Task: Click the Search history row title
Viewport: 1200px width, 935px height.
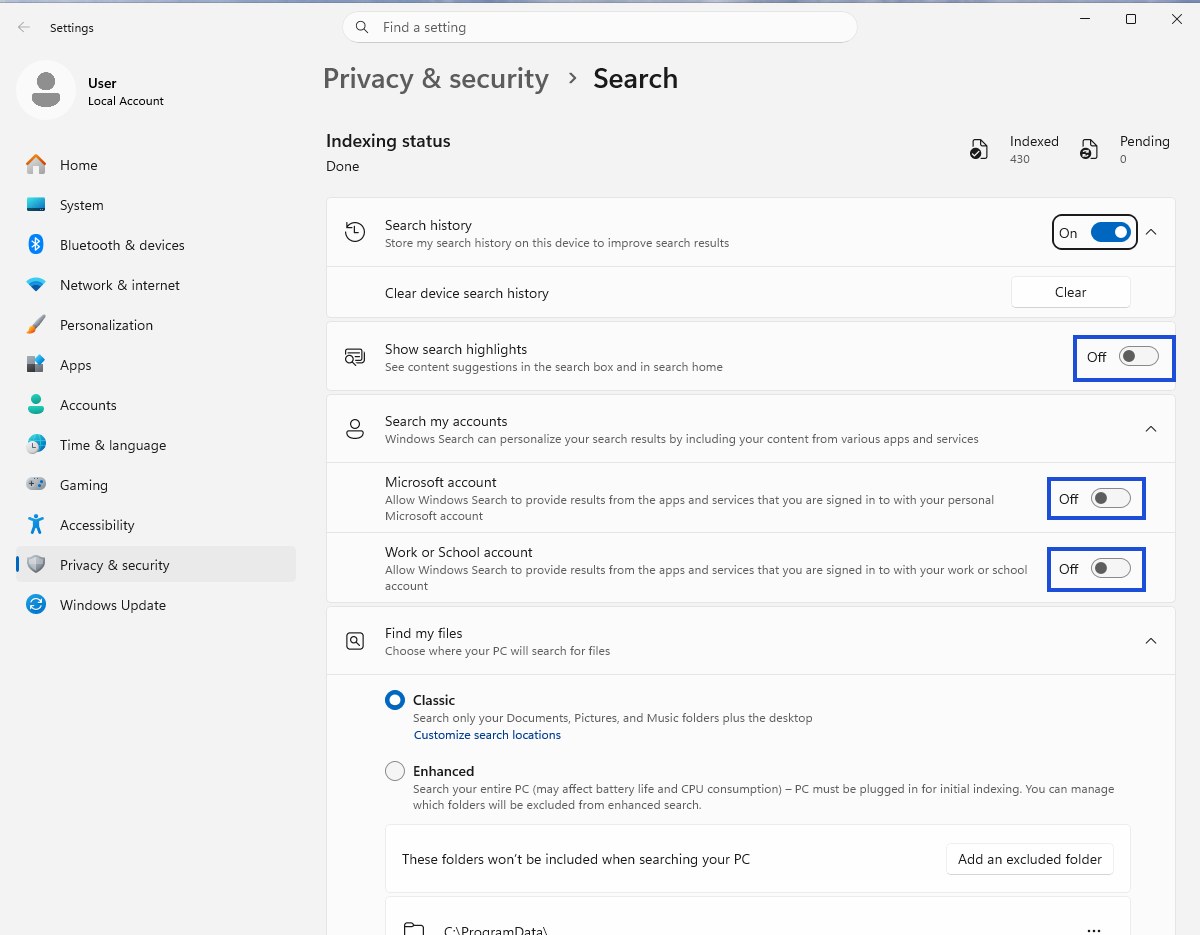Action: 428,225
